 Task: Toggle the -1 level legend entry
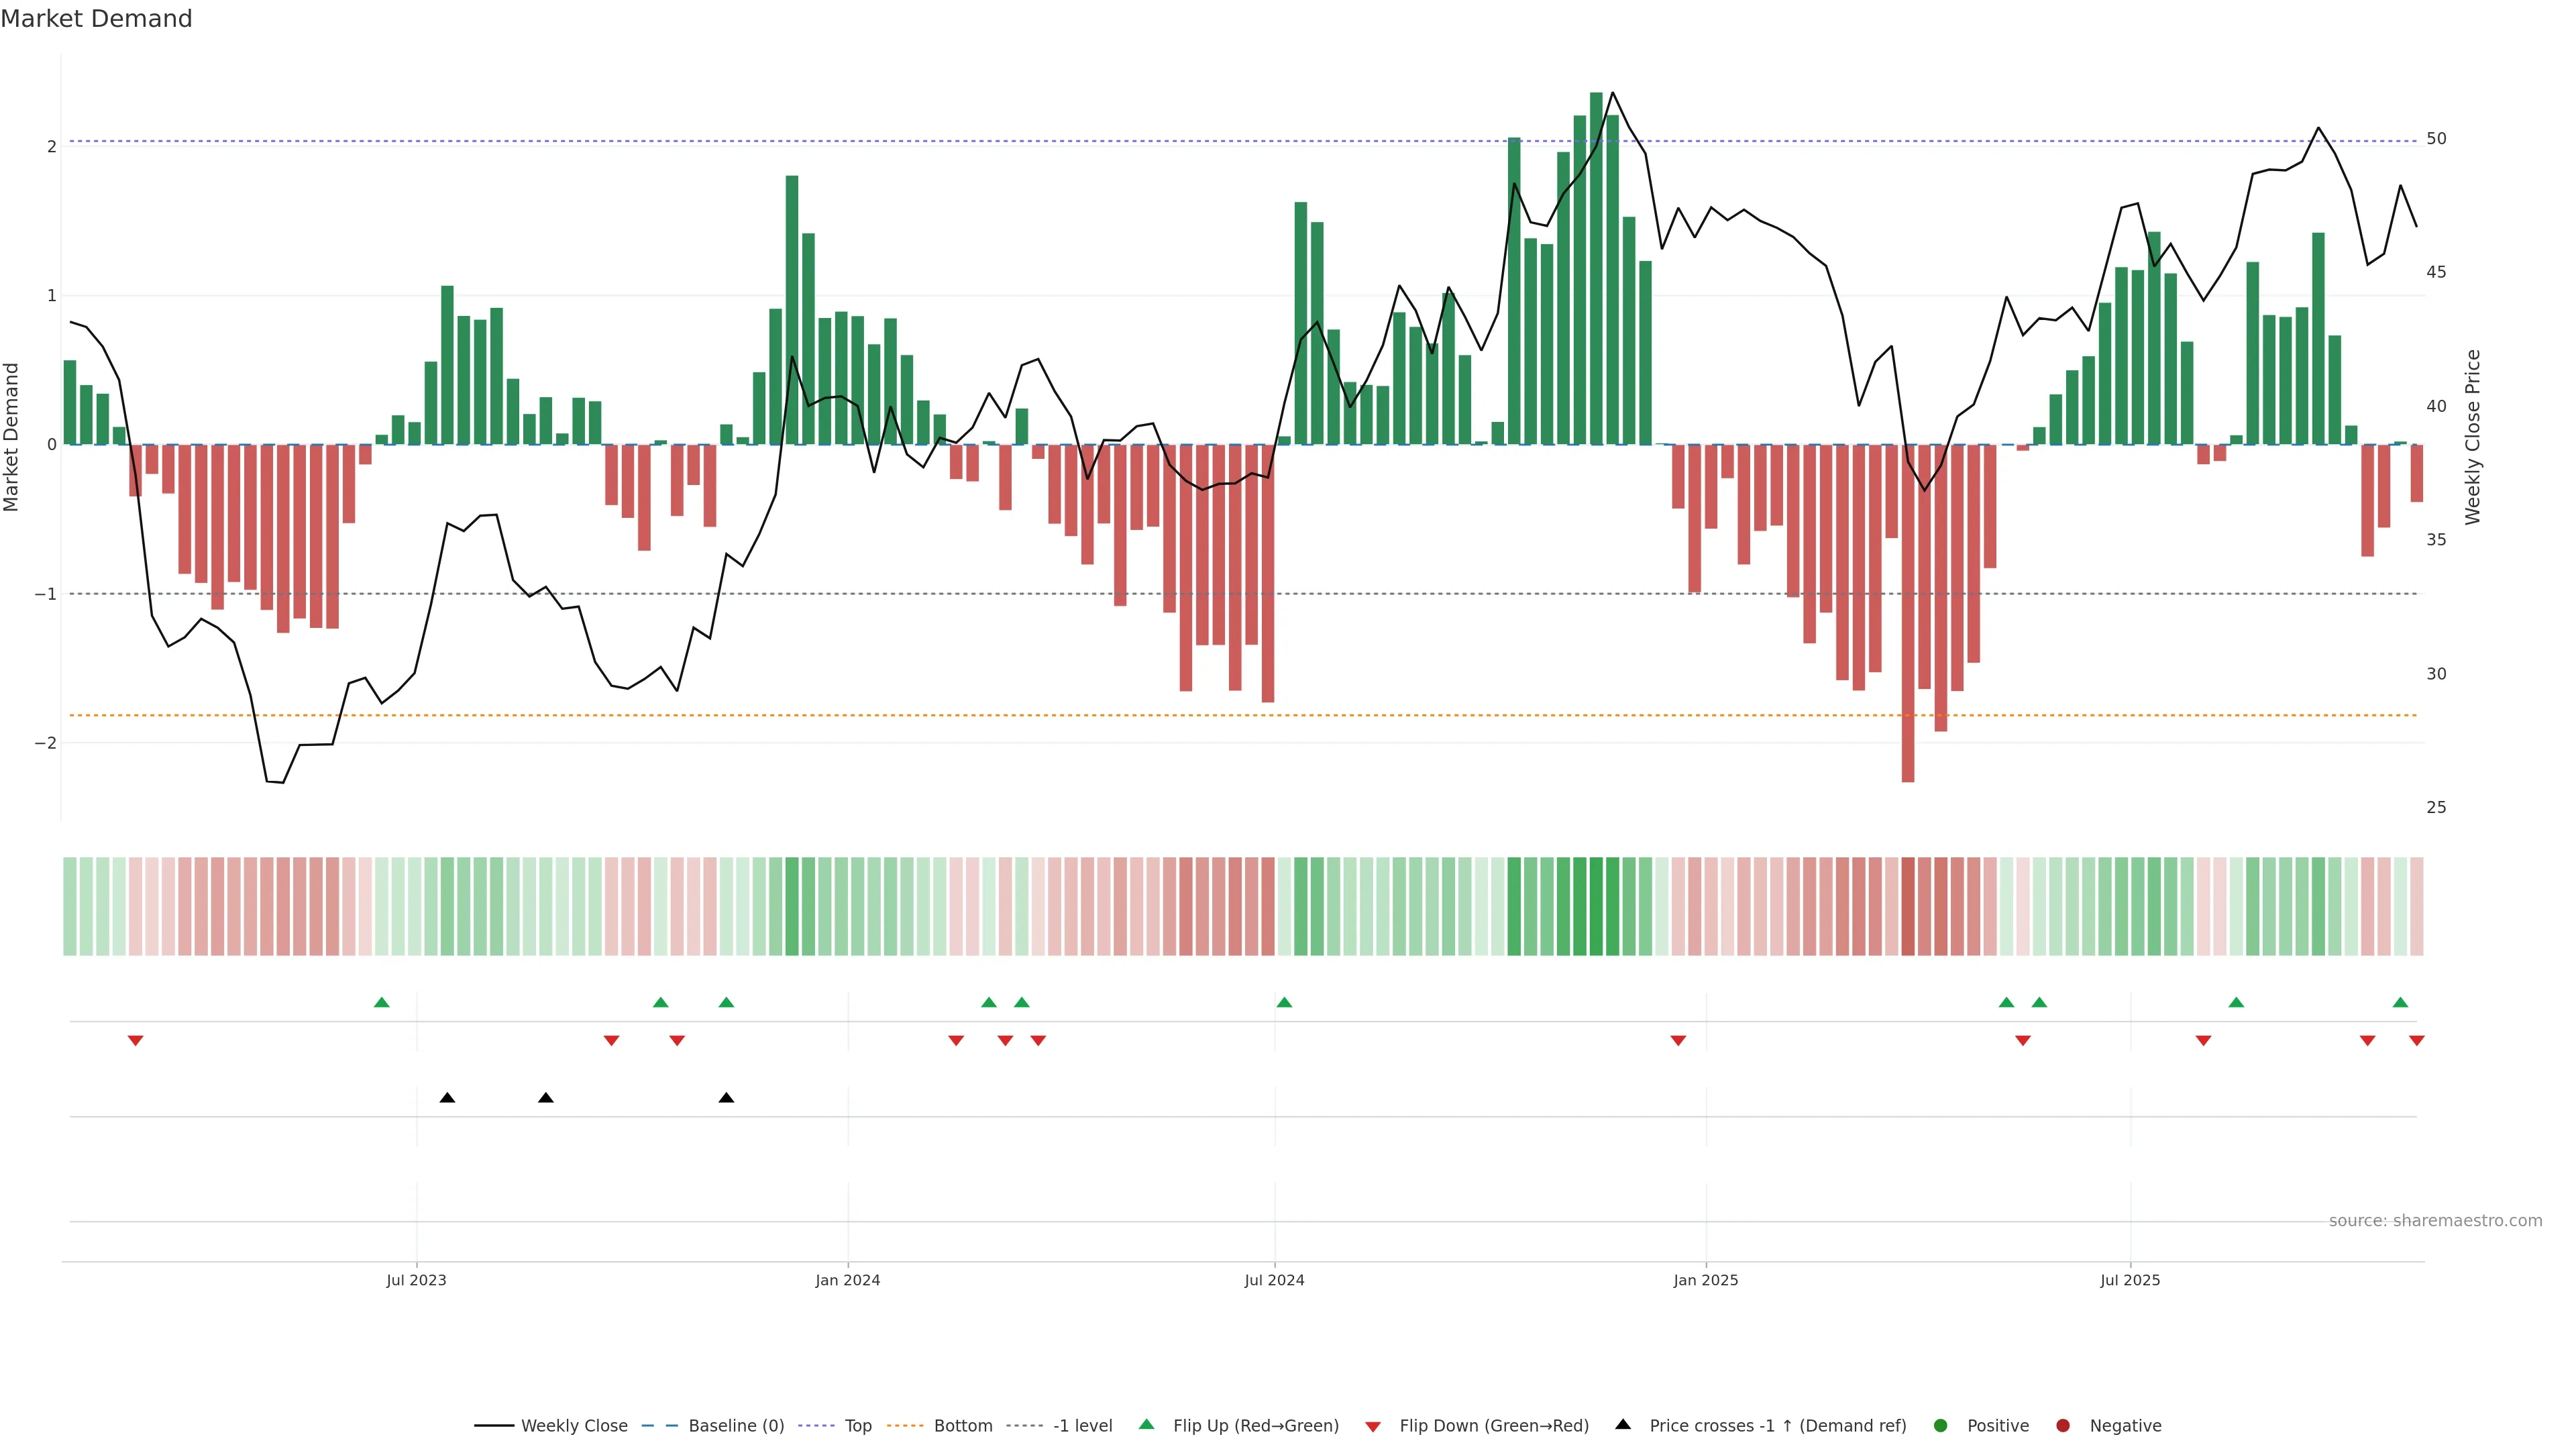point(1082,1425)
